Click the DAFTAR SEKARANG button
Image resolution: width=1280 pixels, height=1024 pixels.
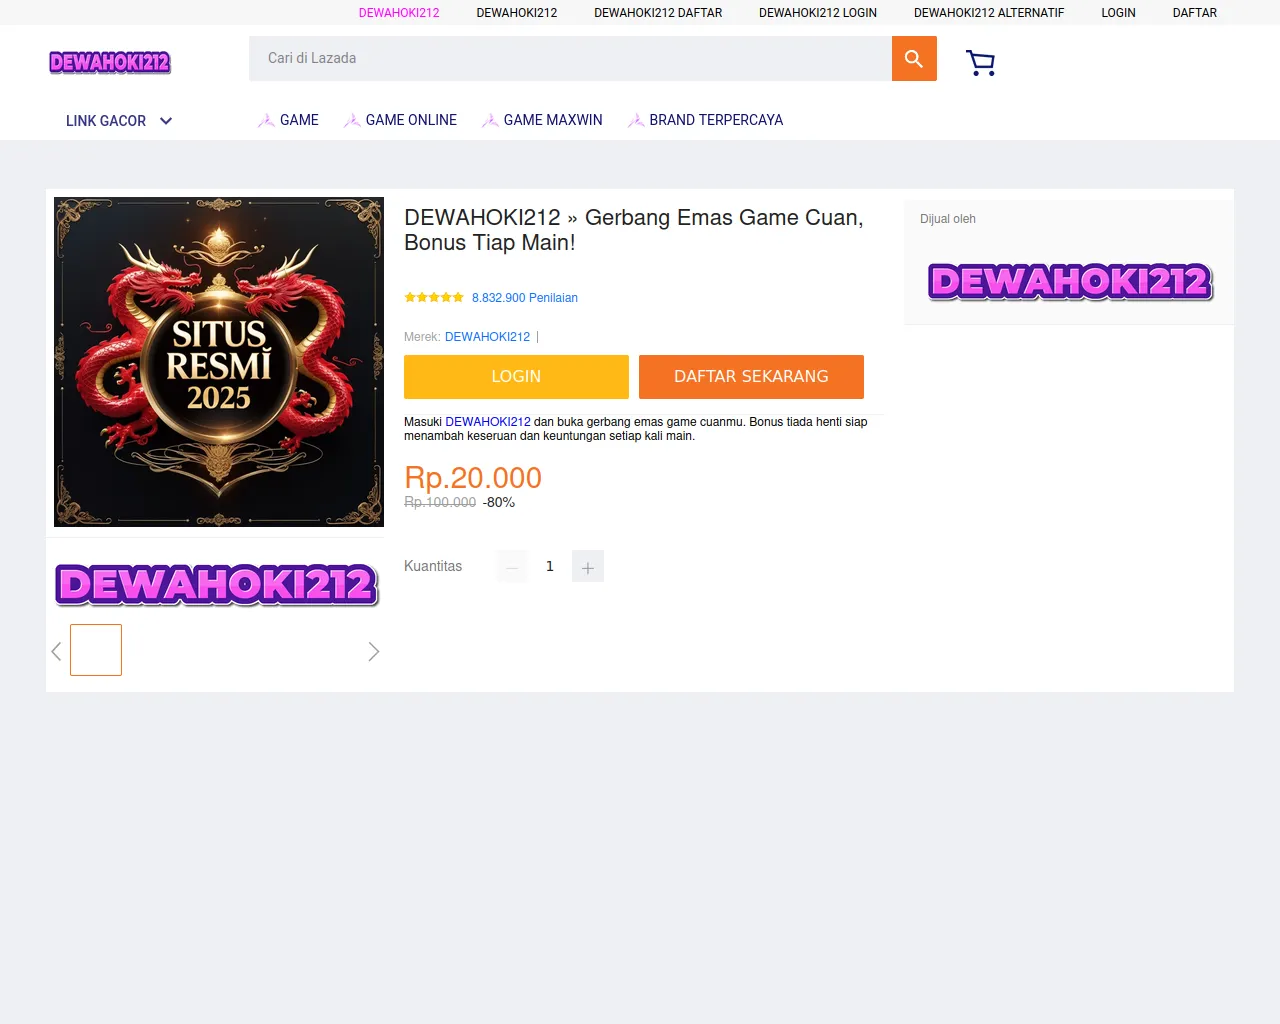pos(751,377)
